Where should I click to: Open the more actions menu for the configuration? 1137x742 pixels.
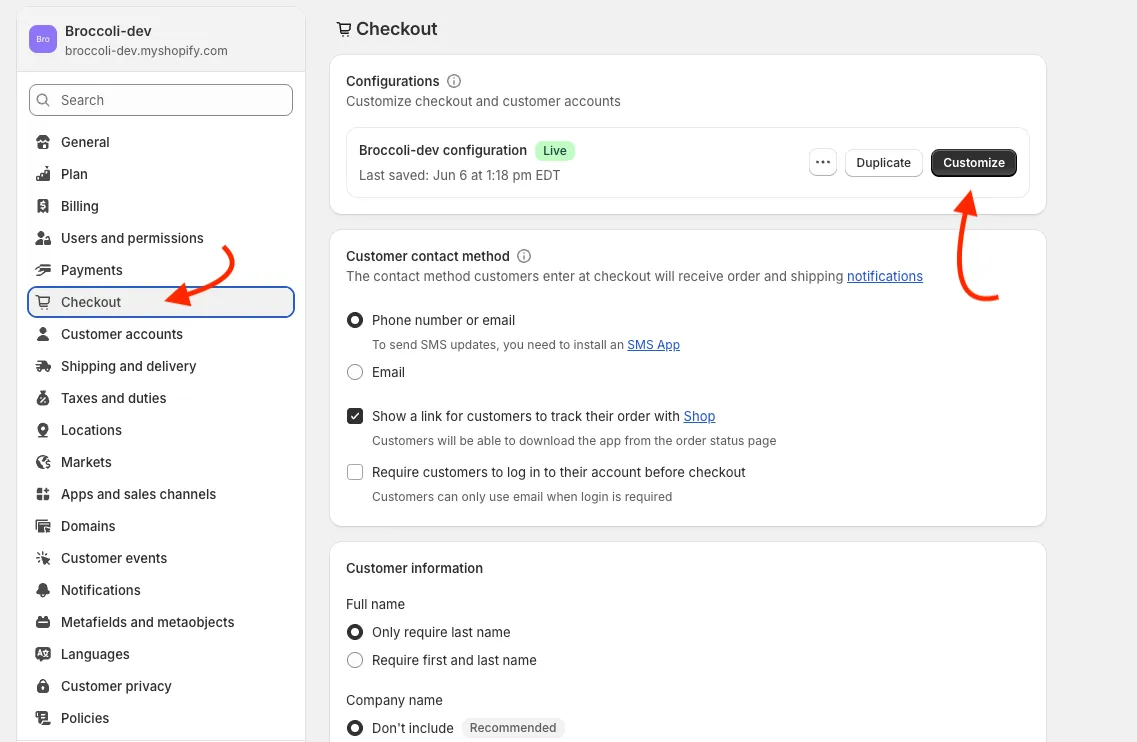[822, 162]
